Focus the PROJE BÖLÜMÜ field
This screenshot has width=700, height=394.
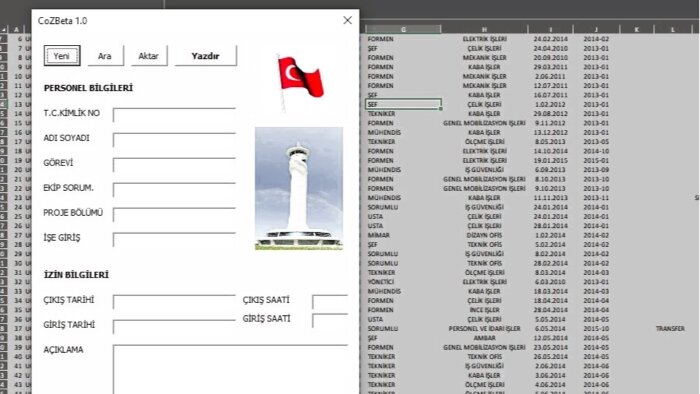click(x=174, y=215)
